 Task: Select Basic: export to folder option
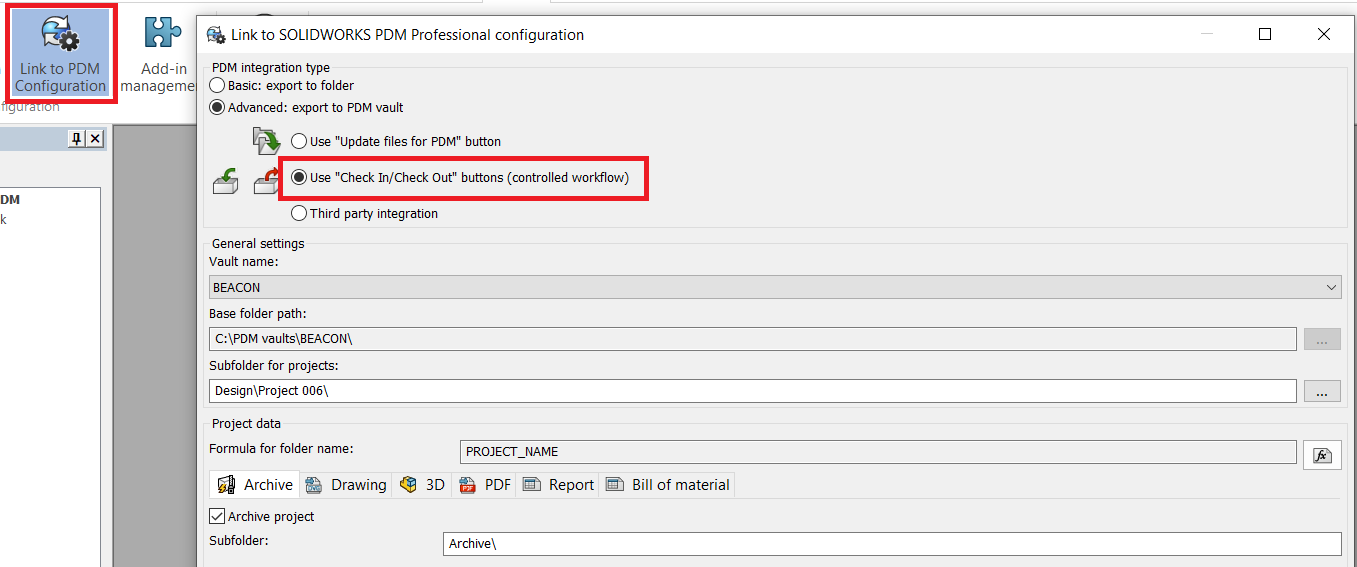coord(281,86)
